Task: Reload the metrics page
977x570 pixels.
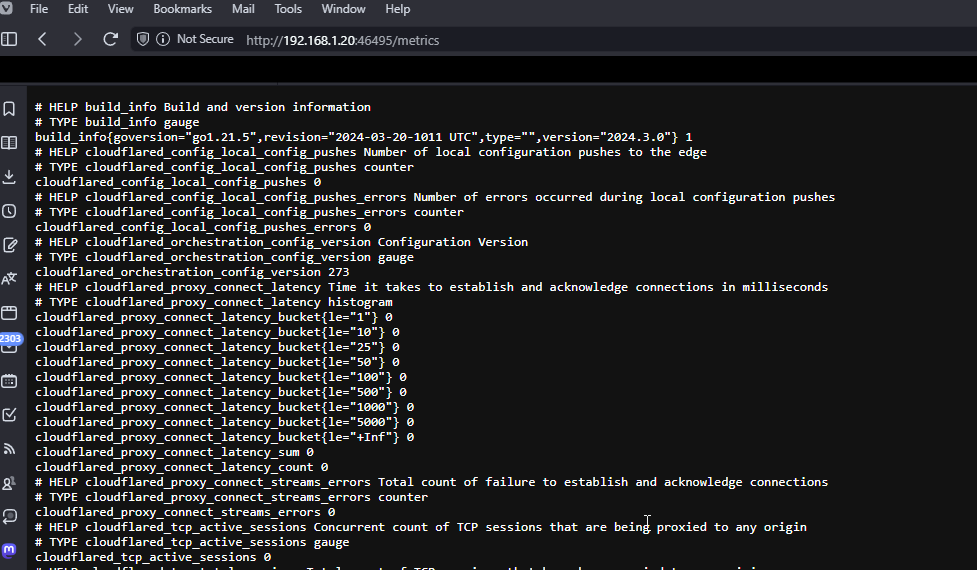Action: pyautogui.click(x=110, y=39)
